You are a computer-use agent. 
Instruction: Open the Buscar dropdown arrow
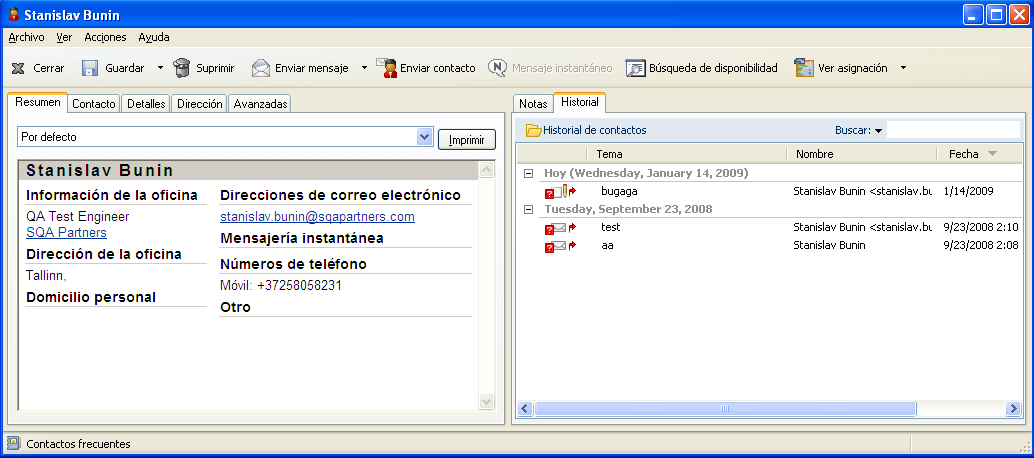click(878, 130)
